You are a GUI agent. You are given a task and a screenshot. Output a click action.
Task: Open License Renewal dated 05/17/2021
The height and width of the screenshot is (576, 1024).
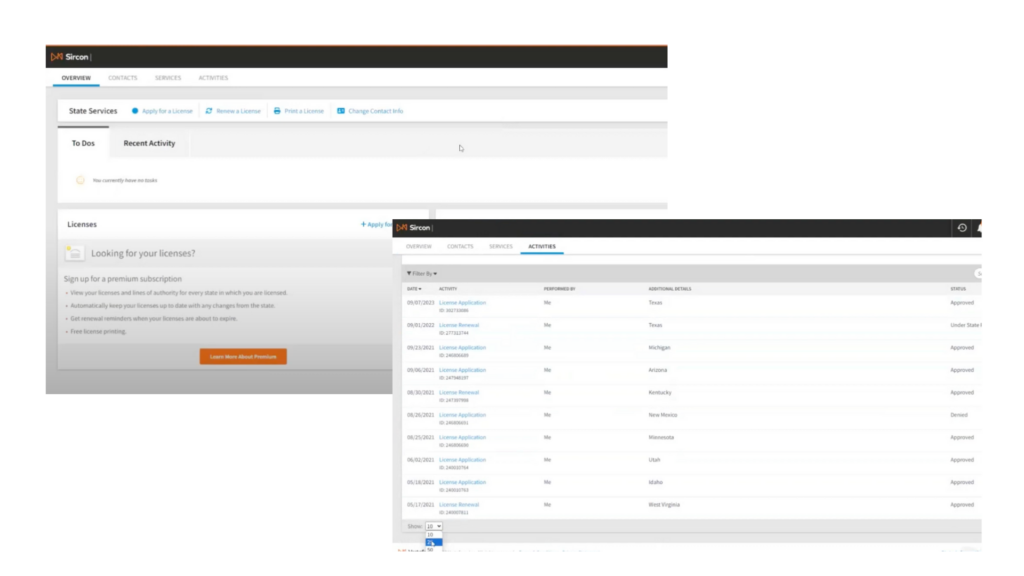click(459, 505)
